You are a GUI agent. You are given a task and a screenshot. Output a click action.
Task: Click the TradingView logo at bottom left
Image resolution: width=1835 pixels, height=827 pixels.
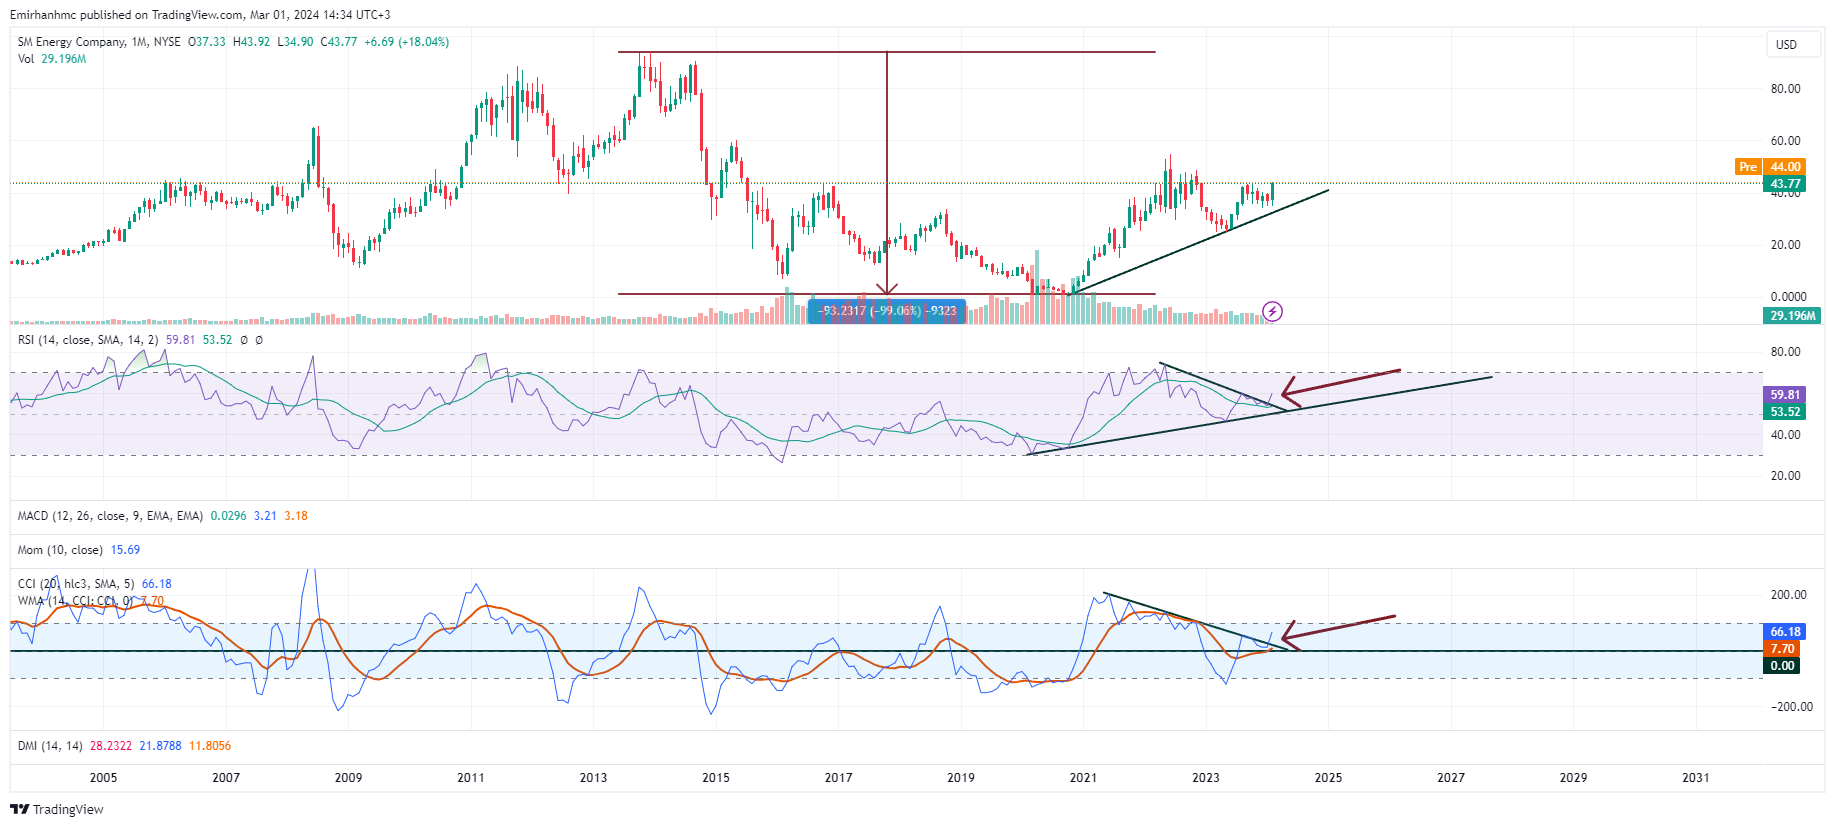[57, 809]
